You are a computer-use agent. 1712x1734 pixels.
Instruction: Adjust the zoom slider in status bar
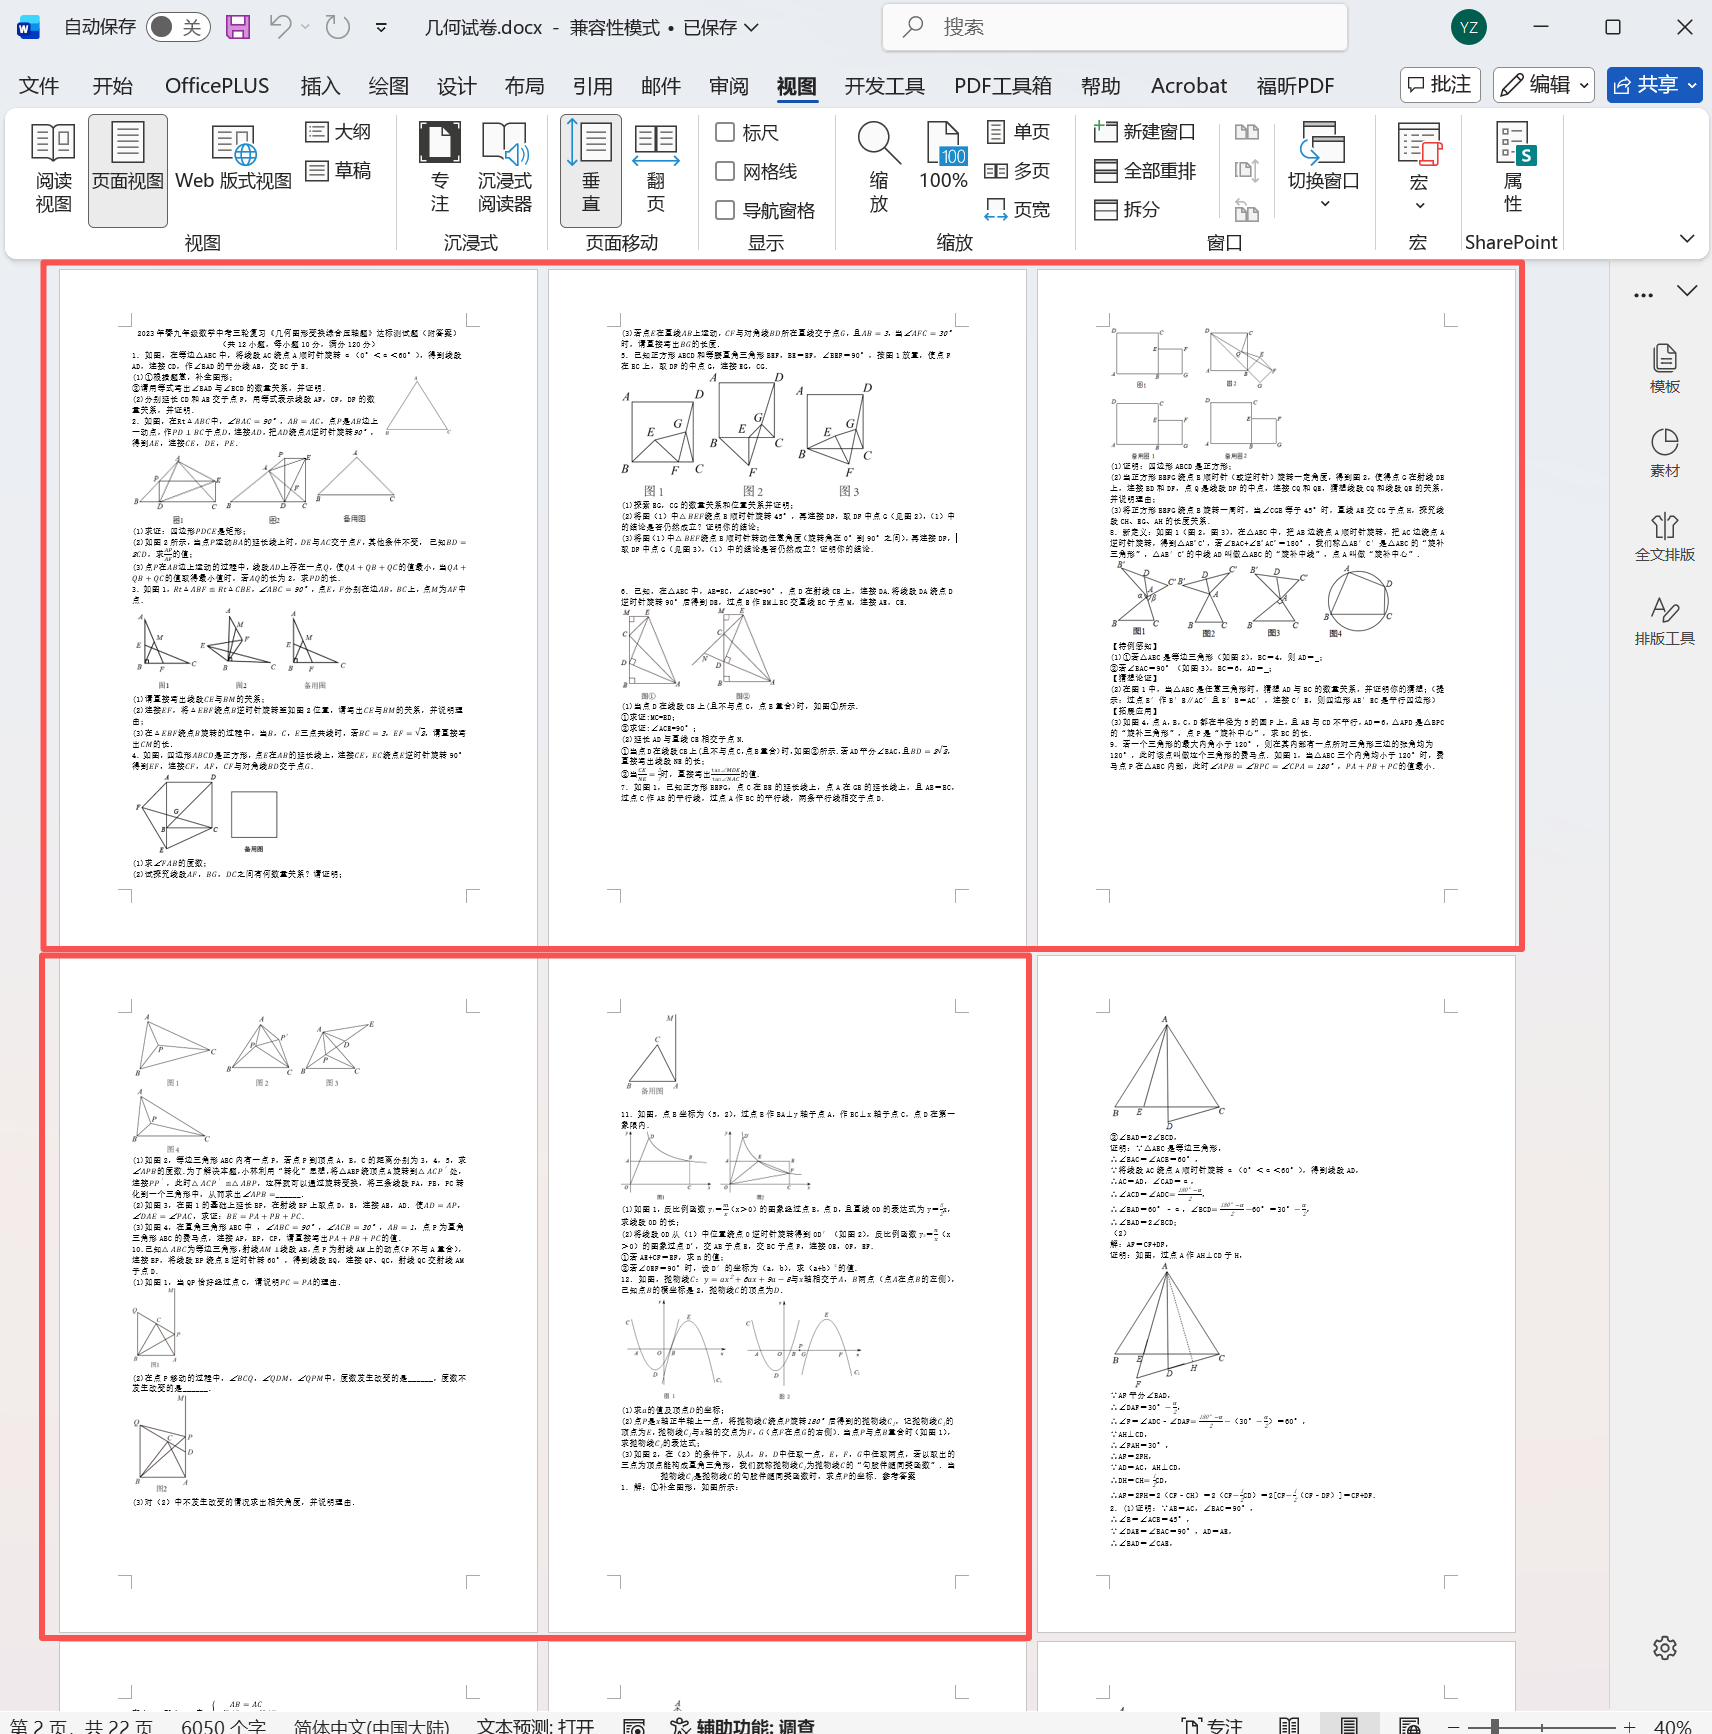point(1494,1725)
